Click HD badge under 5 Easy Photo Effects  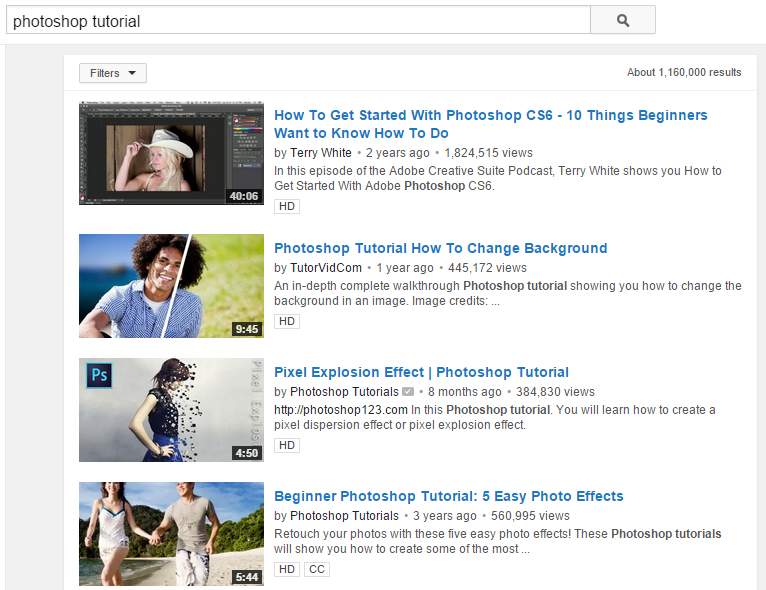click(x=287, y=569)
